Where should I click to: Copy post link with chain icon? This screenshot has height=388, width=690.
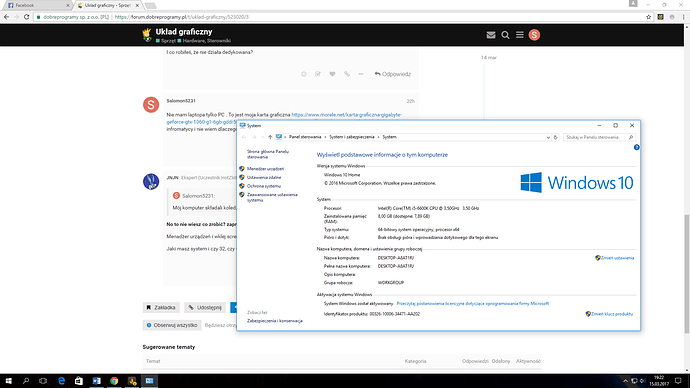347,74
